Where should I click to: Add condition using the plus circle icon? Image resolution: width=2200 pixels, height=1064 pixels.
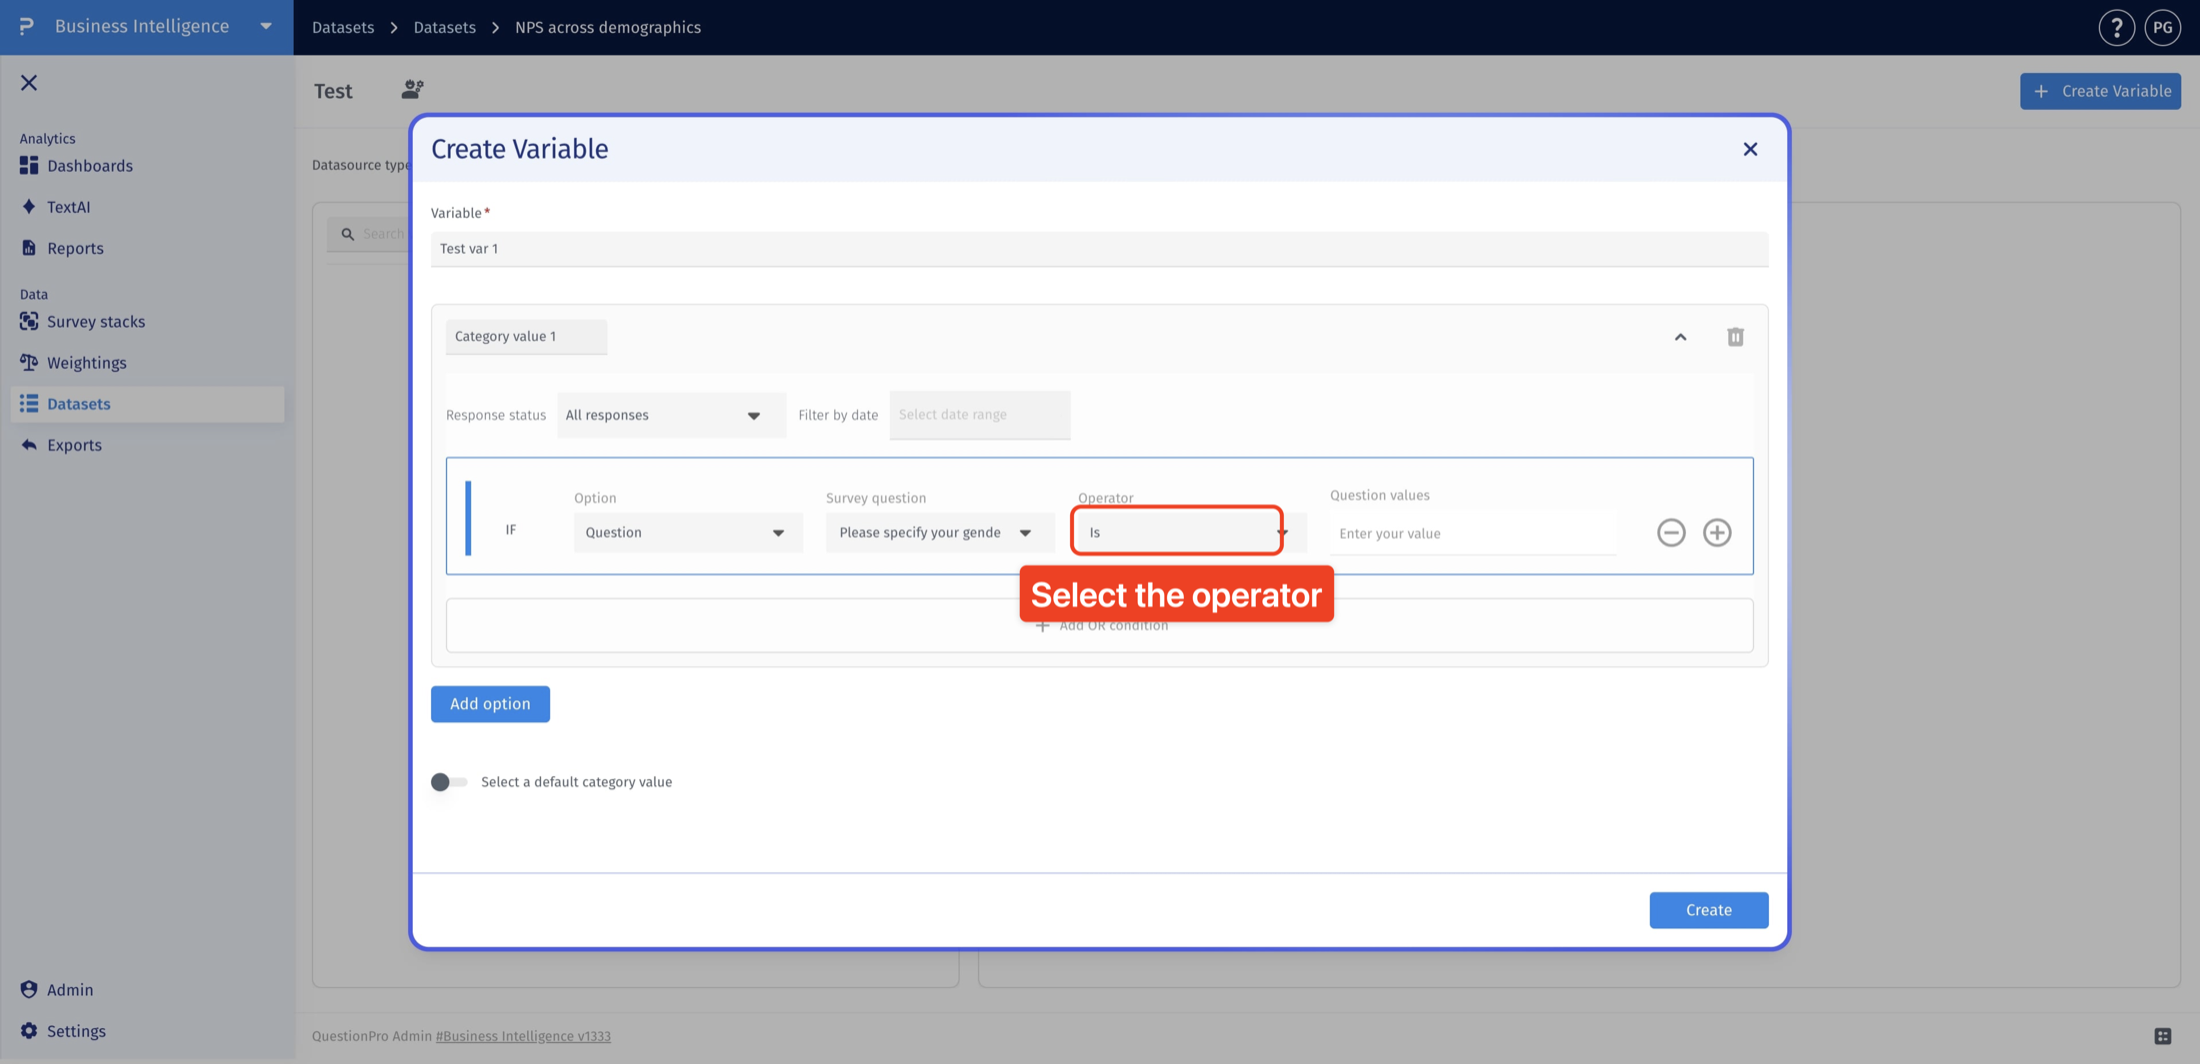(1717, 532)
